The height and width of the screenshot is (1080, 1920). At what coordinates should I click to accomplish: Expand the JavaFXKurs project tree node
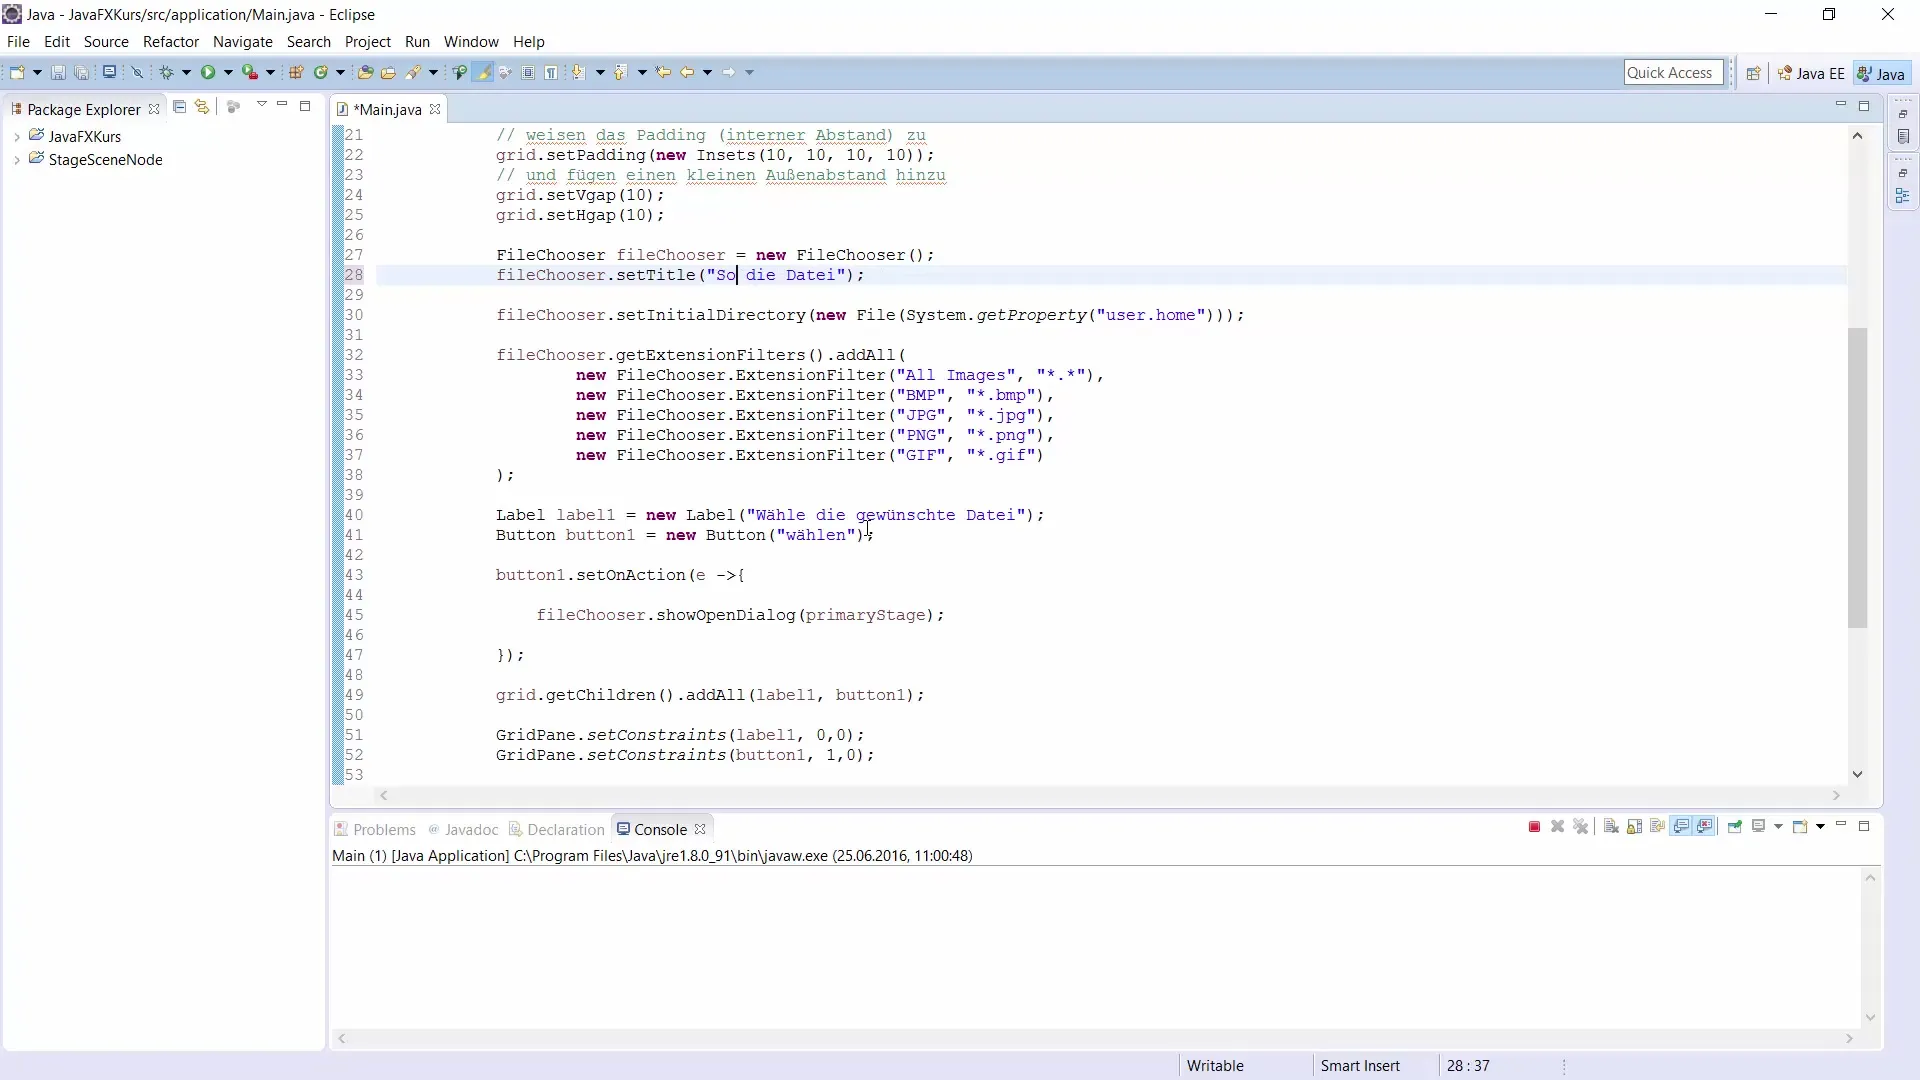click(x=17, y=137)
